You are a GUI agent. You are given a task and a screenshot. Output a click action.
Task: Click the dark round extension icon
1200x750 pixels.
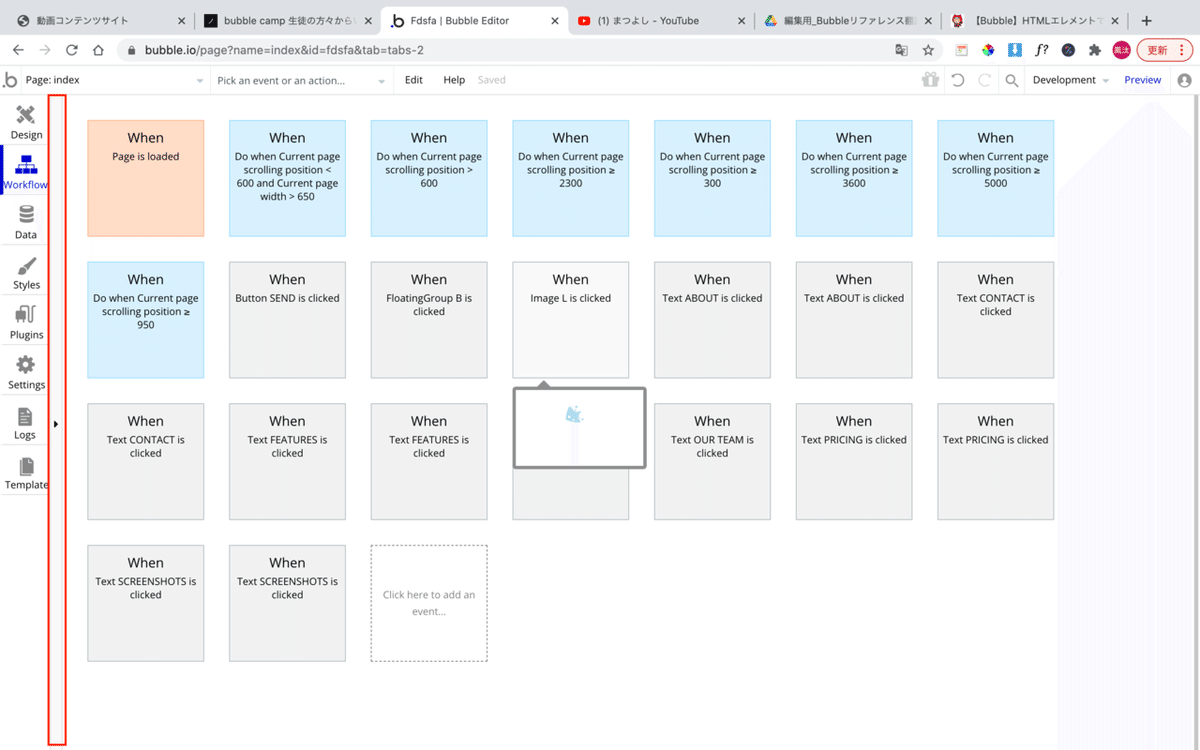point(1068,50)
